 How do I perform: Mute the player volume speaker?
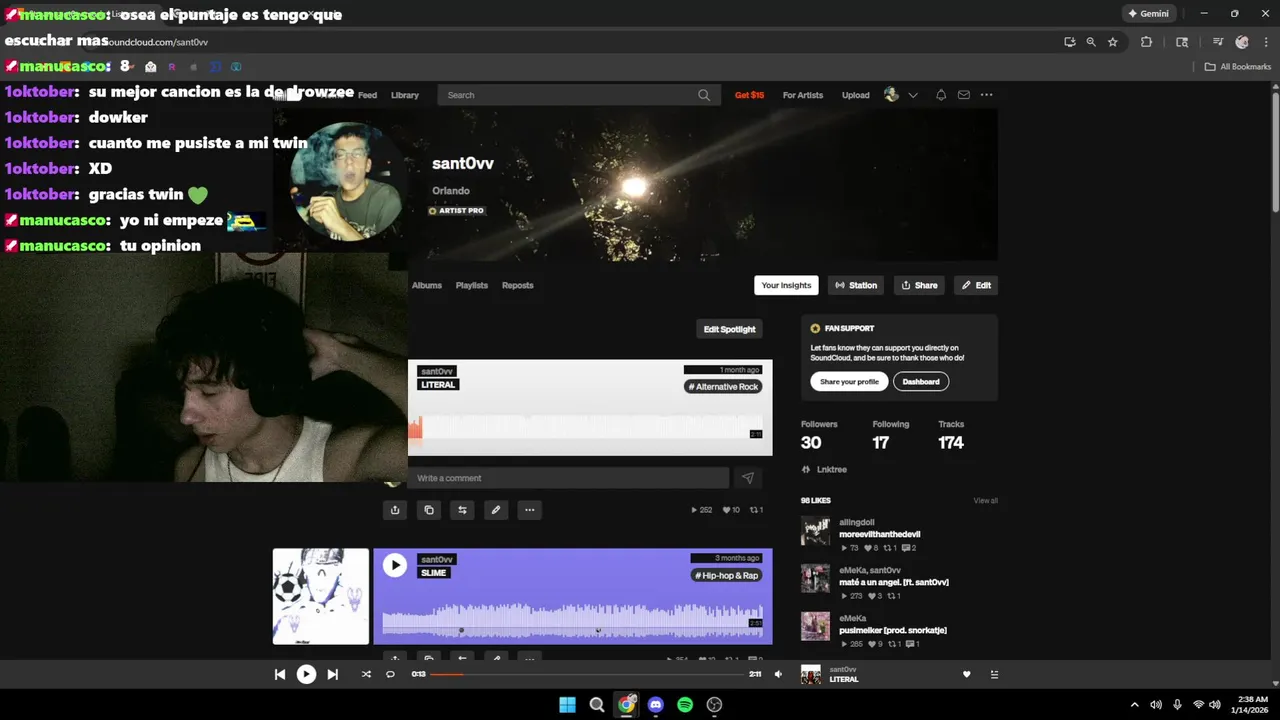point(778,674)
